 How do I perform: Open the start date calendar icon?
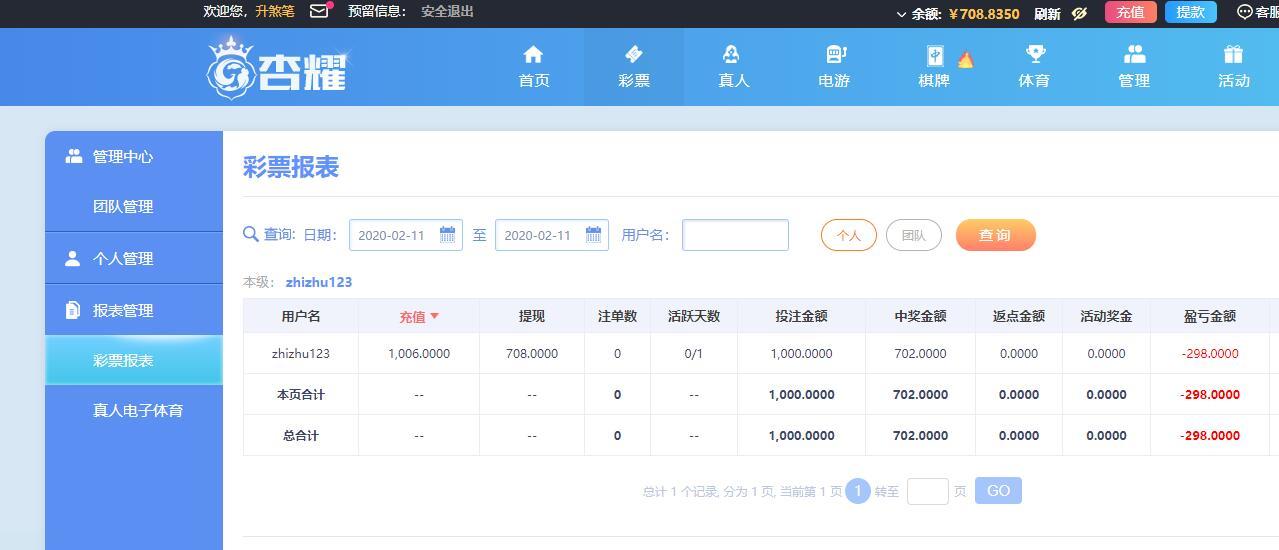tap(447, 235)
